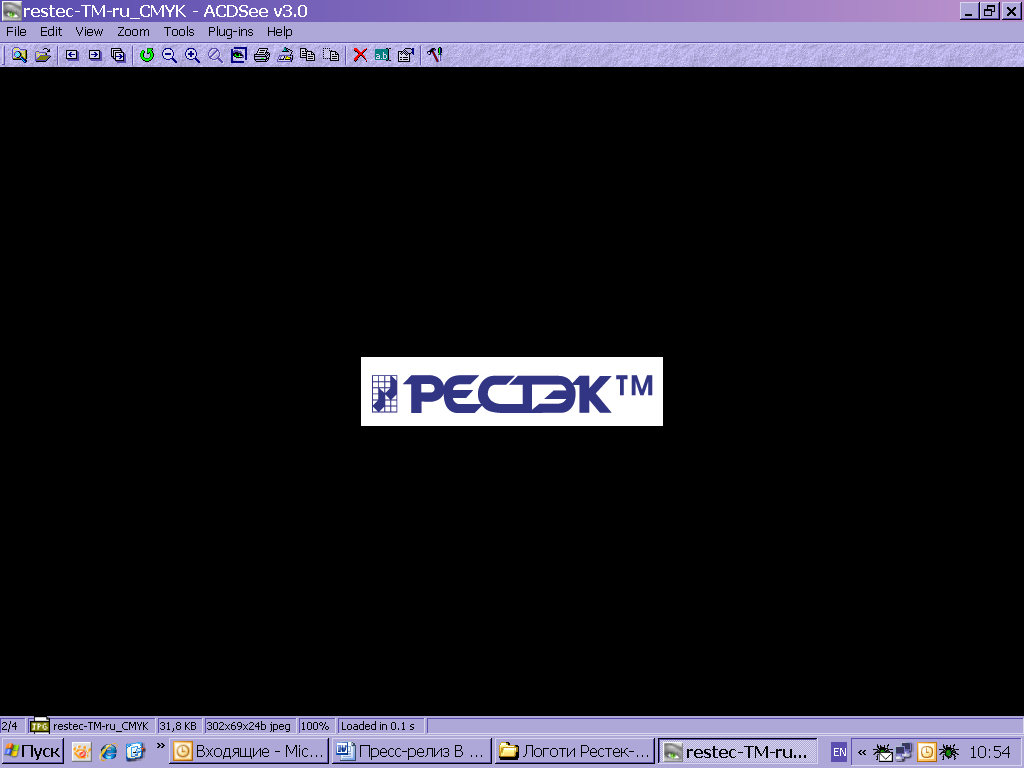
Task: Open the Help menu
Action: click(x=280, y=31)
